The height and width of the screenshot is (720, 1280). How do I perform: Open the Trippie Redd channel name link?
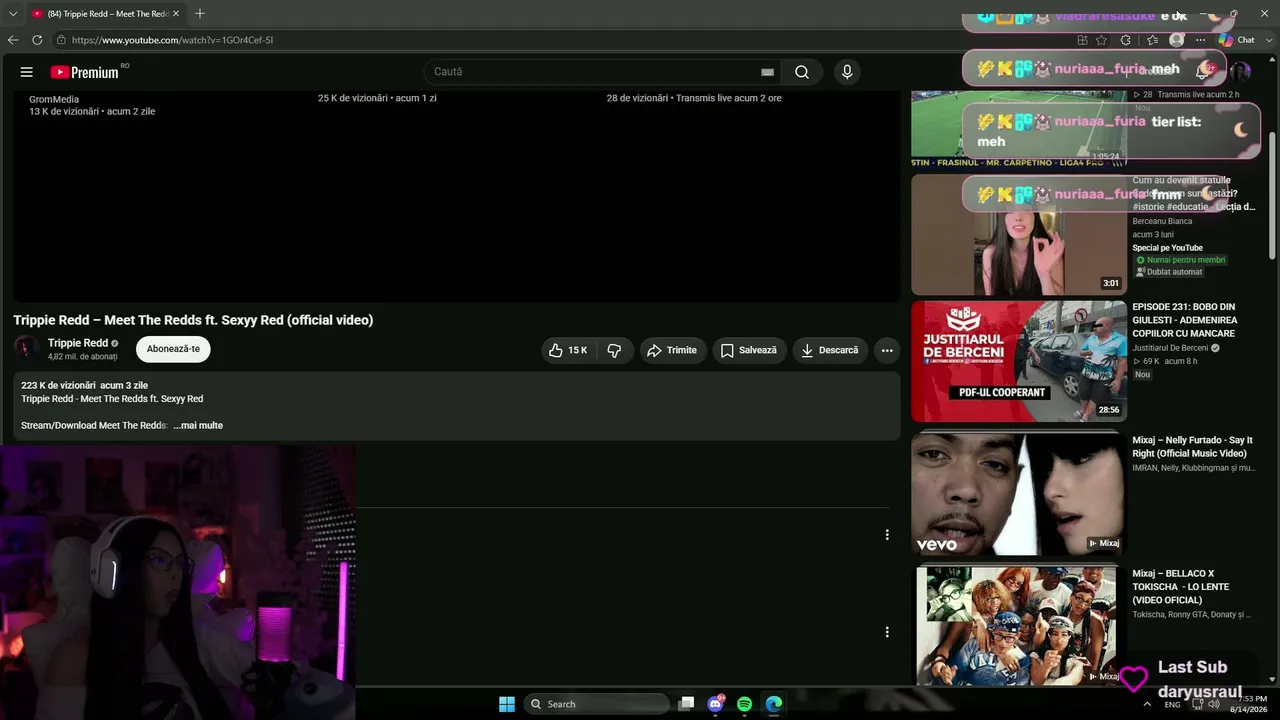coord(78,343)
